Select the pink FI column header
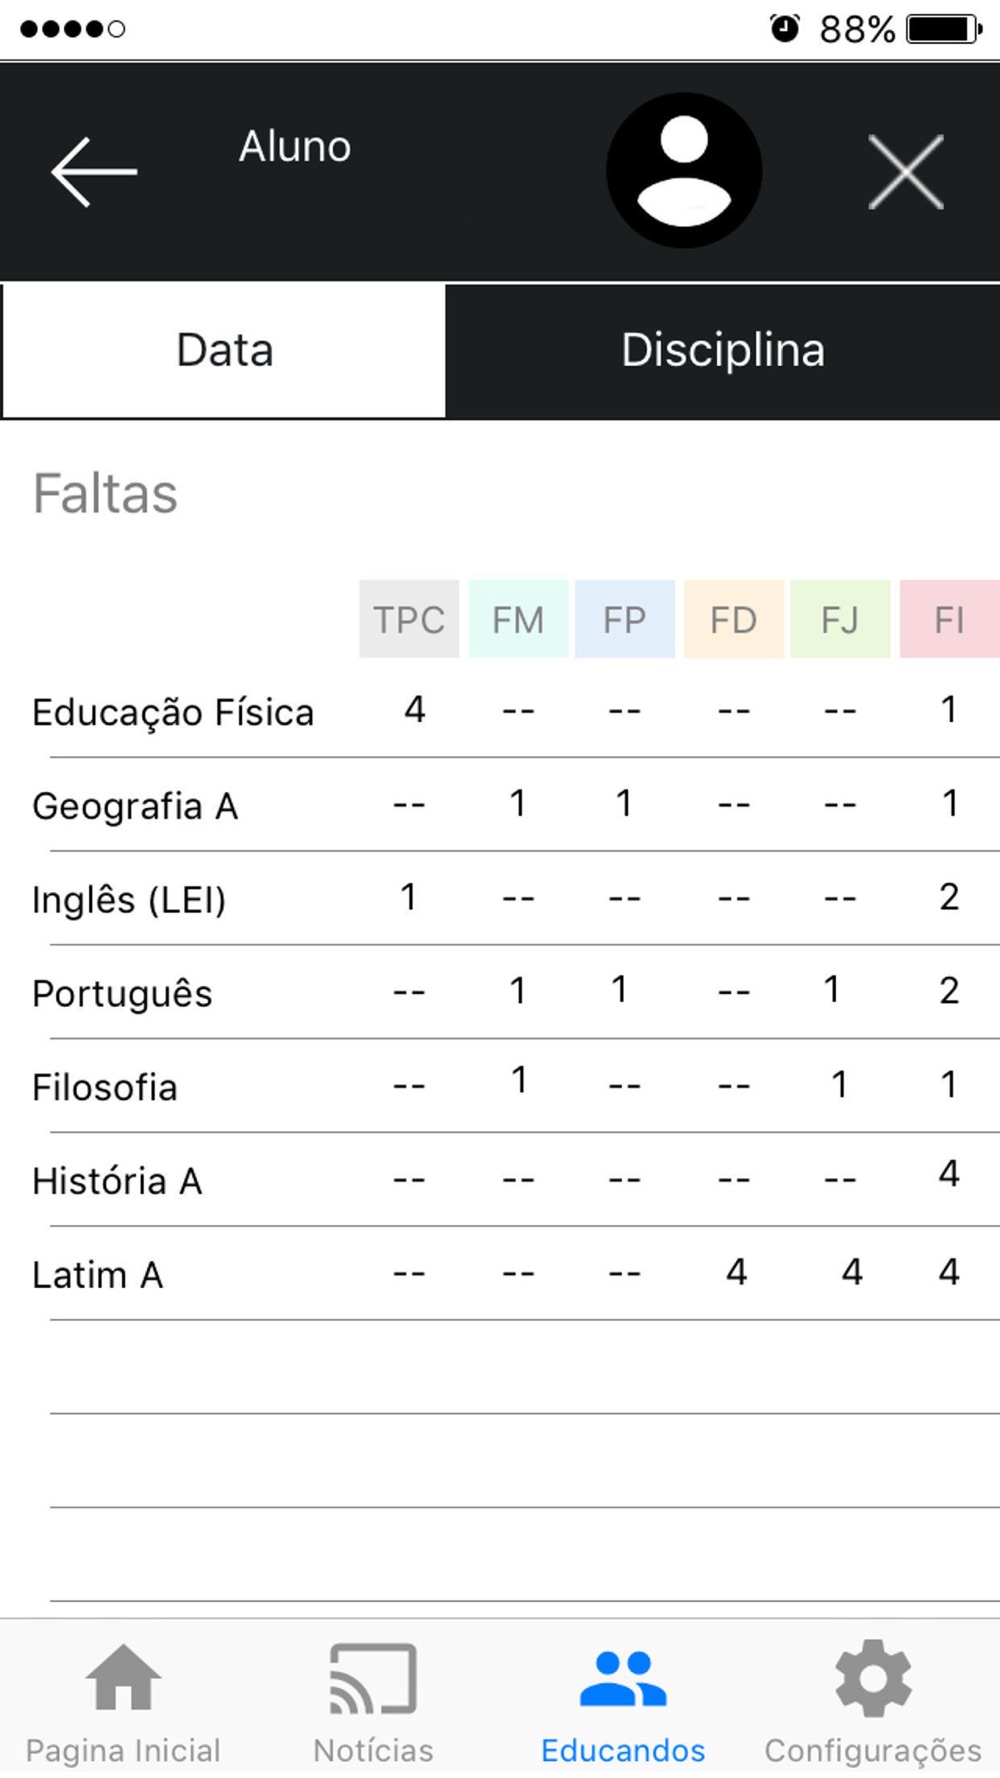The image size is (1000, 1778). (949, 619)
